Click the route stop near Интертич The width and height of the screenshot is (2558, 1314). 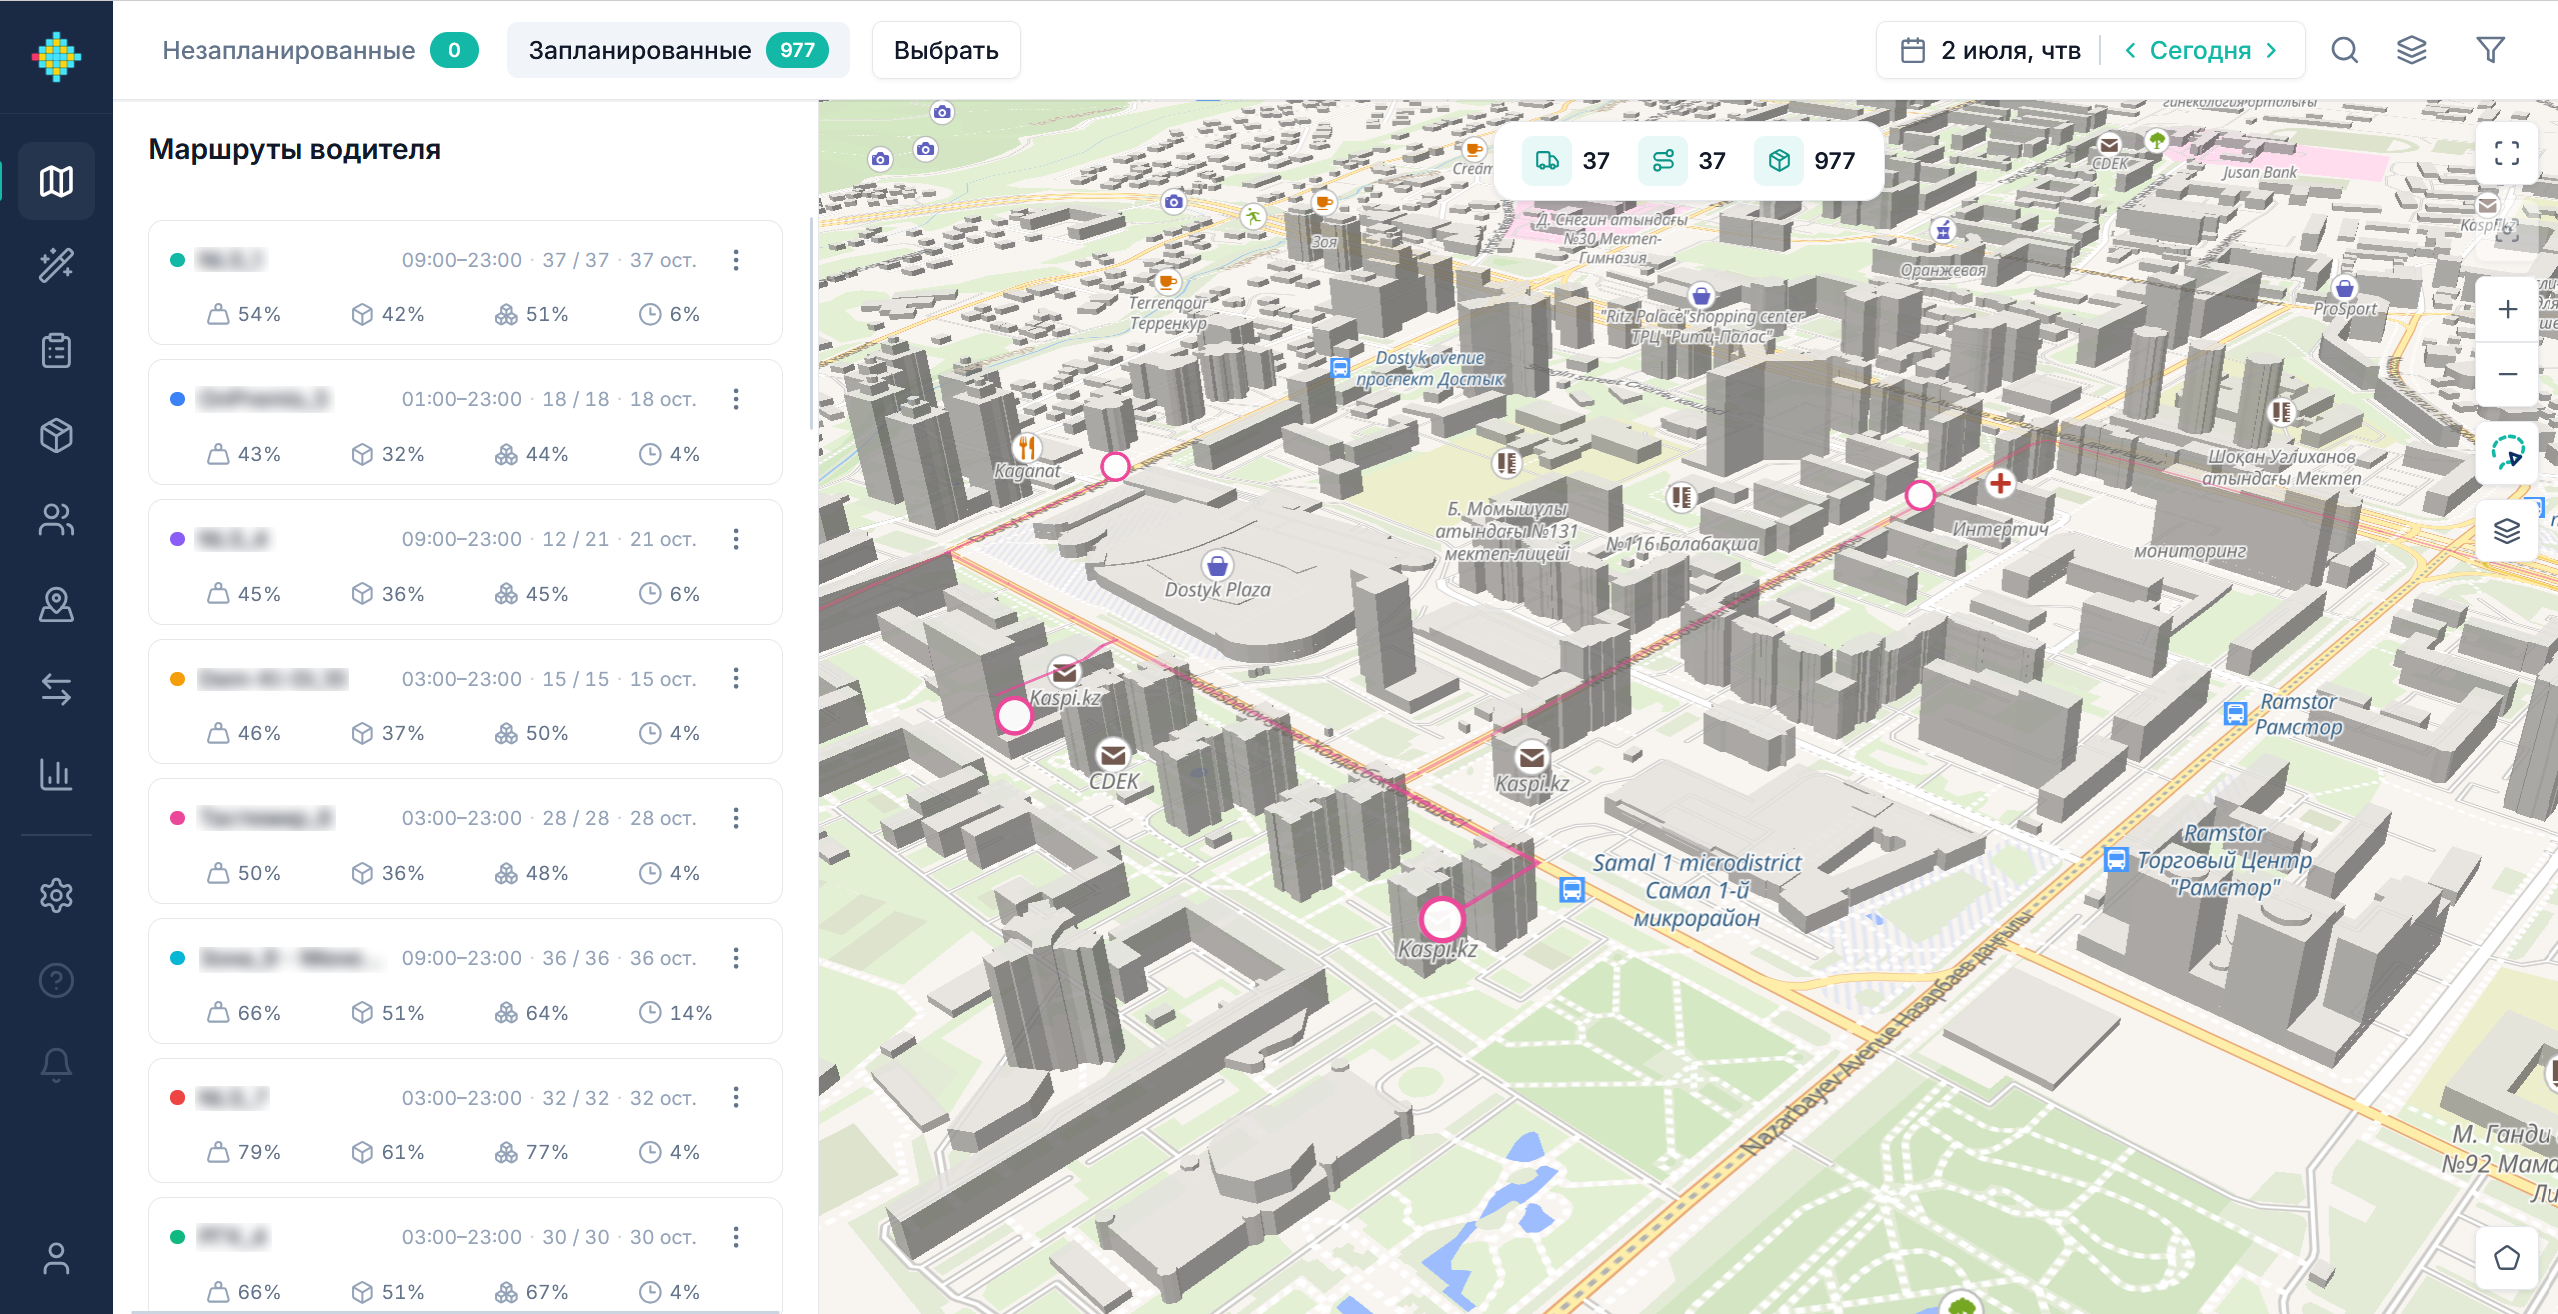click(1920, 495)
